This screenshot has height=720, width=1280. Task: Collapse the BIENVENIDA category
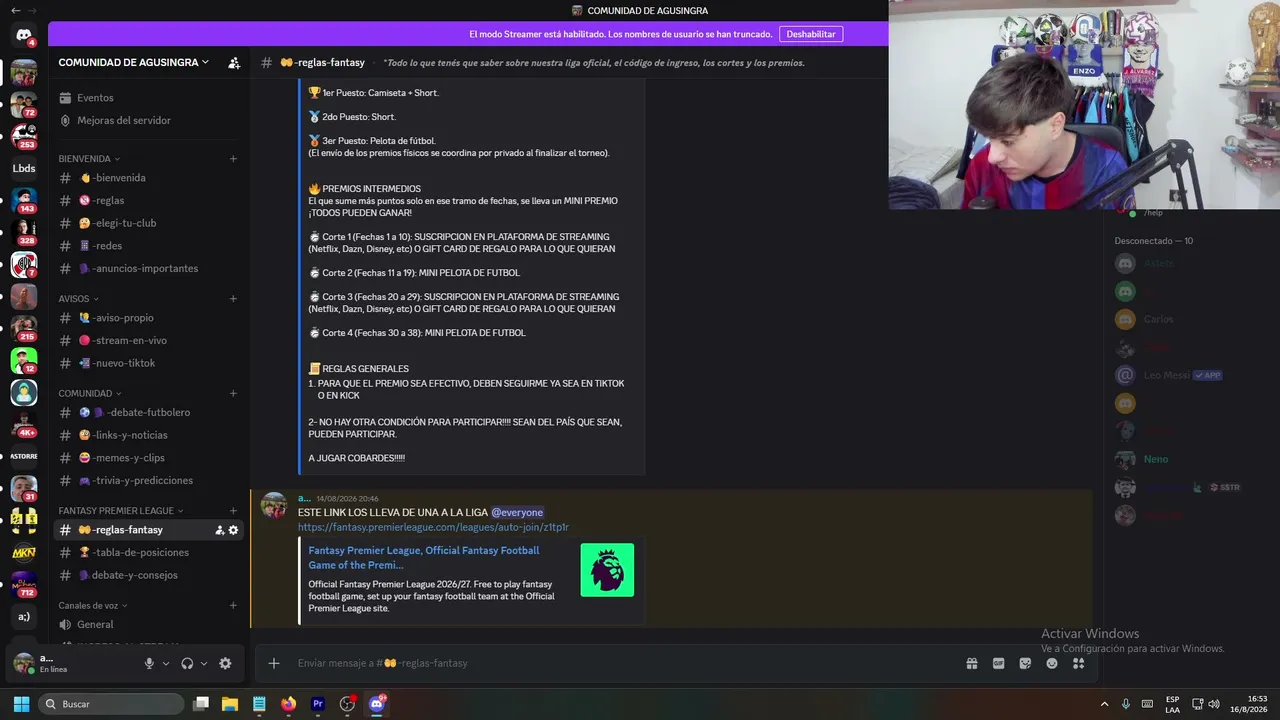(89, 159)
